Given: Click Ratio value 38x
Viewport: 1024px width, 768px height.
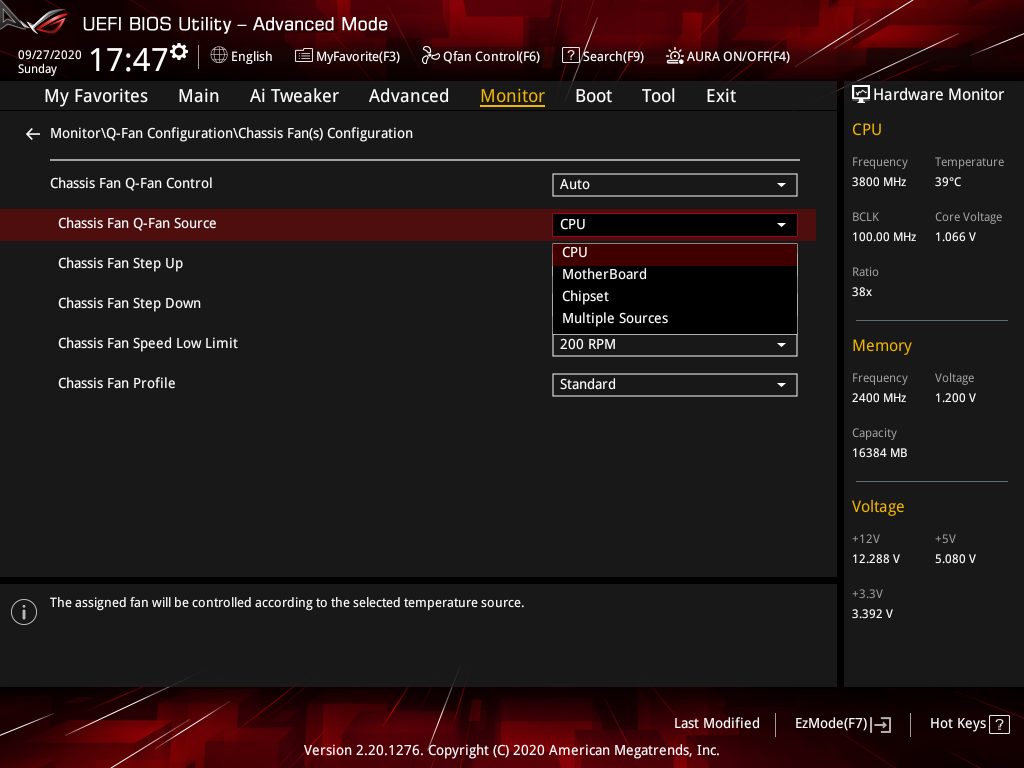Looking at the screenshot, I should click(861, 292).
